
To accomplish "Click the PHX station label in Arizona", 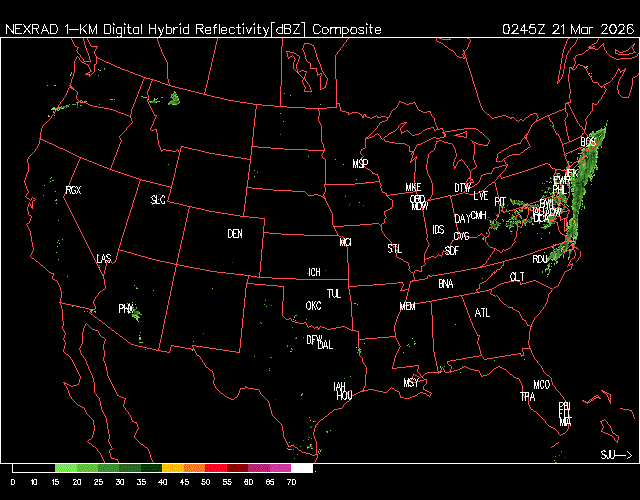I will (126, 308).
